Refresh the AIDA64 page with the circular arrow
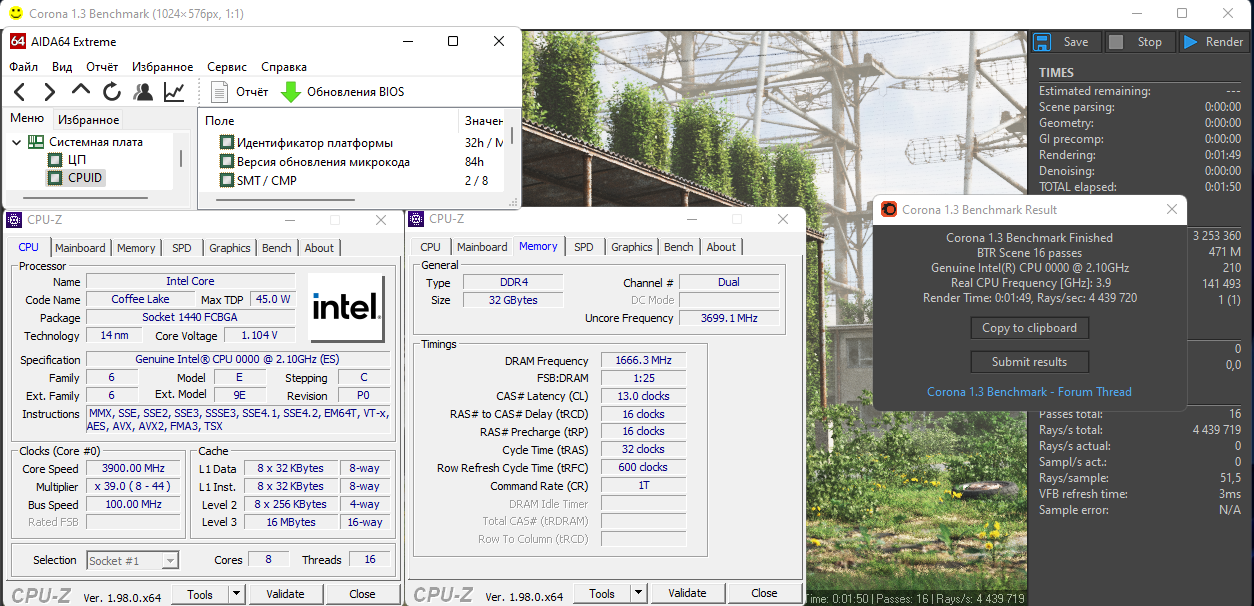1254x606 pixels. 112,92
